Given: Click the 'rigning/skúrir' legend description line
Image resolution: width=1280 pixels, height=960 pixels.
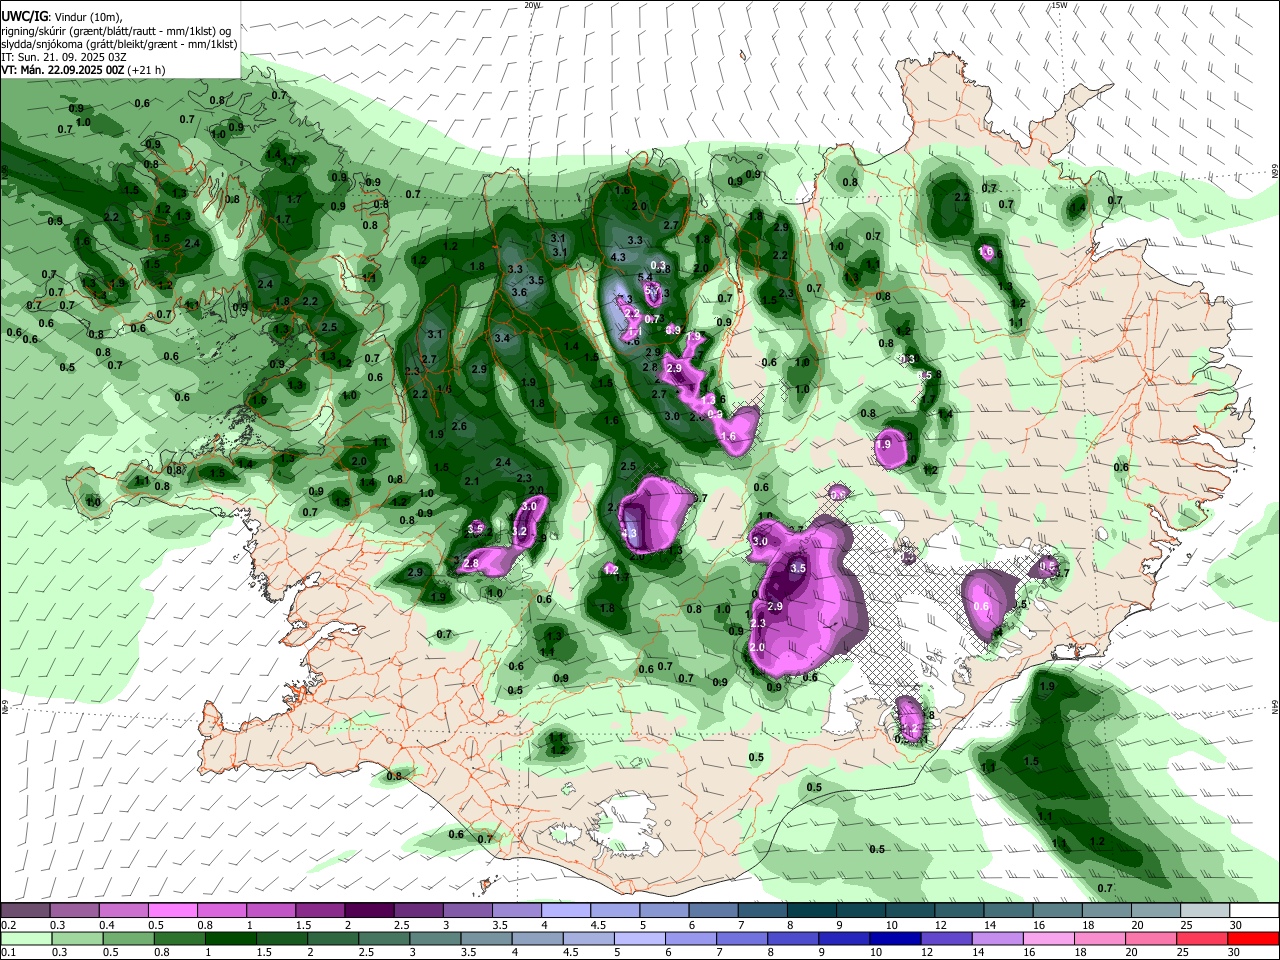Looking at the screenshot, I should click(x=117, y=30).
